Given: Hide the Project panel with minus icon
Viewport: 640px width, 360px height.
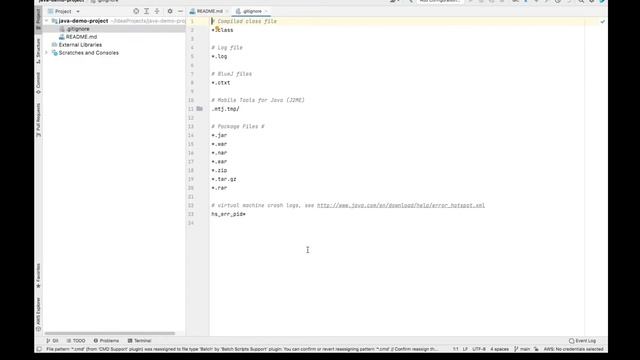Looking at the screenshot, I should pos(180,11).
